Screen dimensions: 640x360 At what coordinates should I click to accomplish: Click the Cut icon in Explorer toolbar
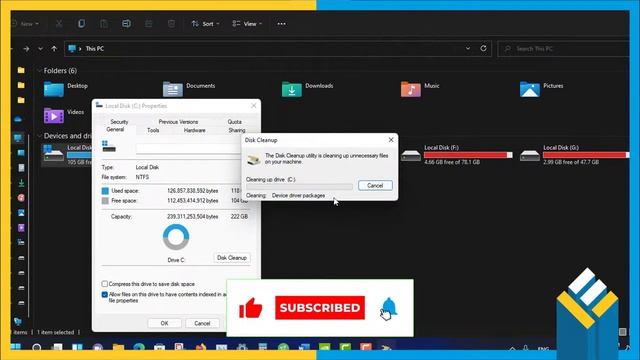tap(59, 24)
